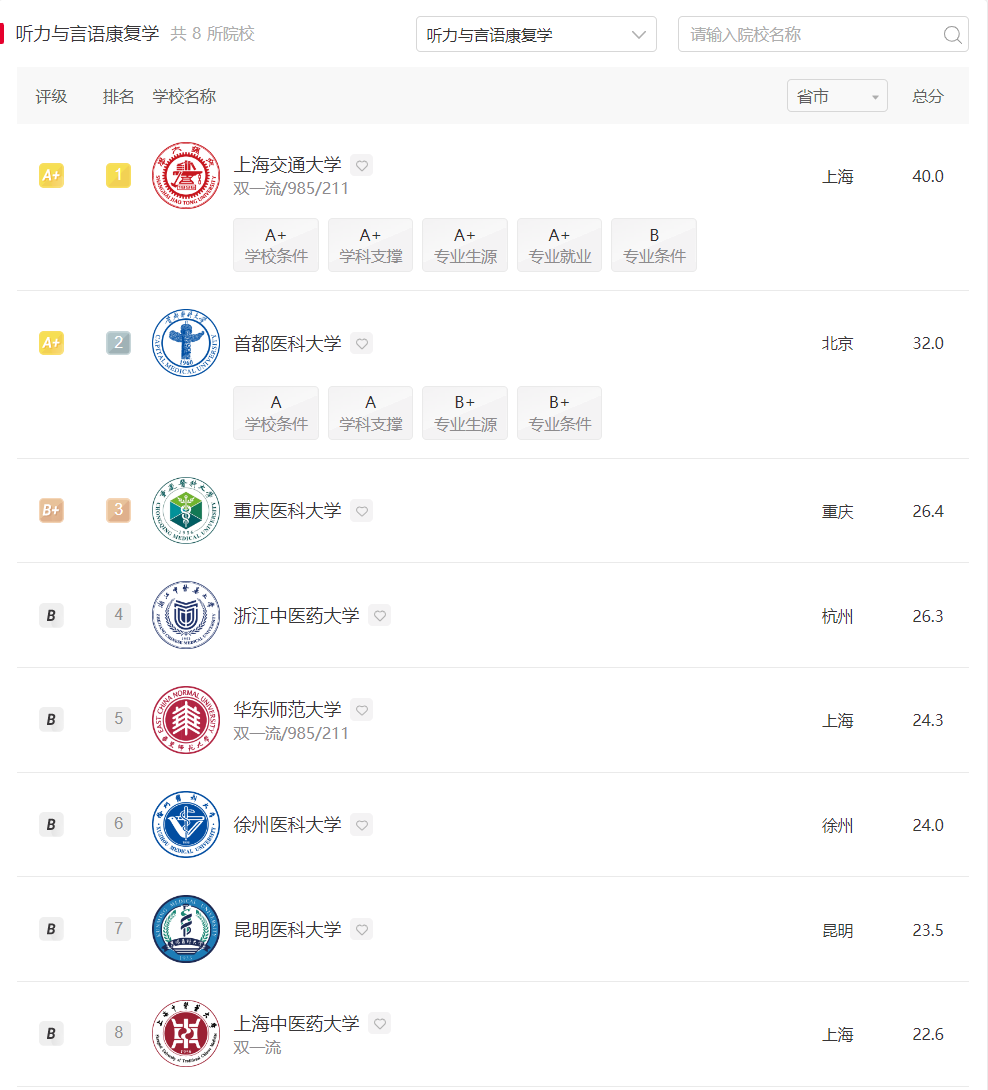Select Kunming Medical University logo
Image resolution: width=988 pixels, height=1090 pixels.
pyautogui.click(x=186, y=929)
